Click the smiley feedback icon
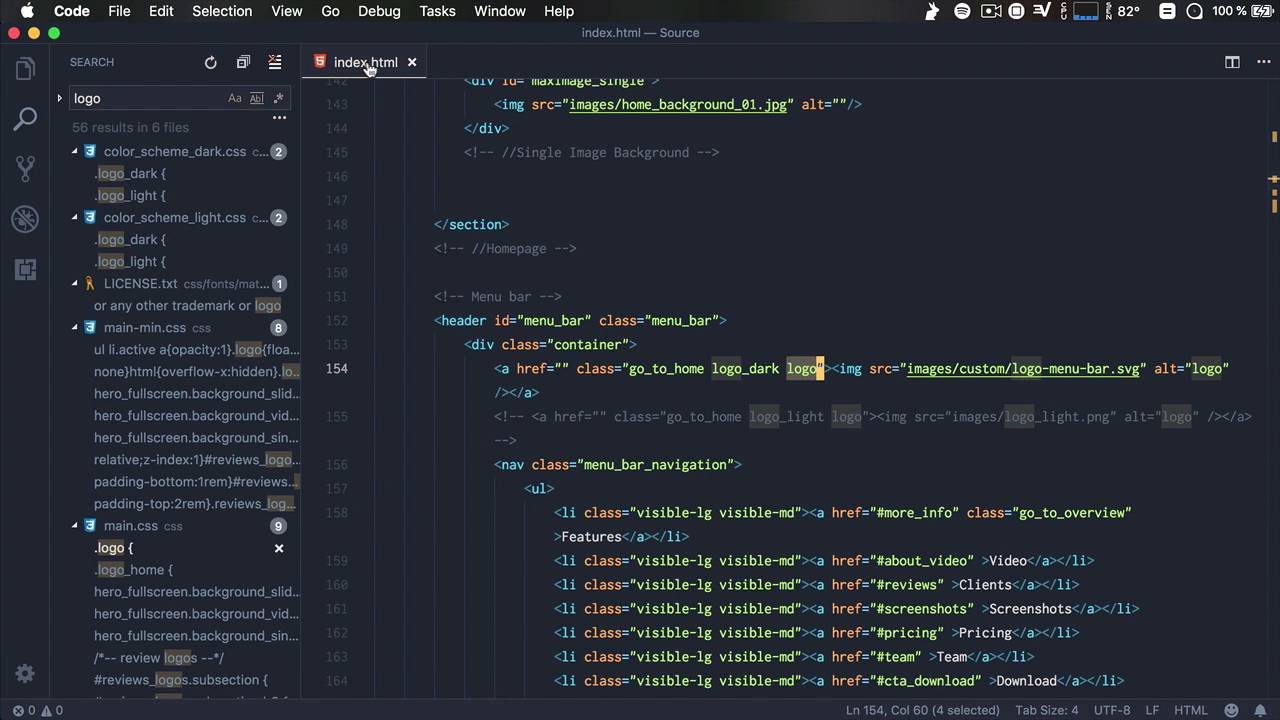Viewport: 1280px width, 720px height. click(x=1230, y=710)
